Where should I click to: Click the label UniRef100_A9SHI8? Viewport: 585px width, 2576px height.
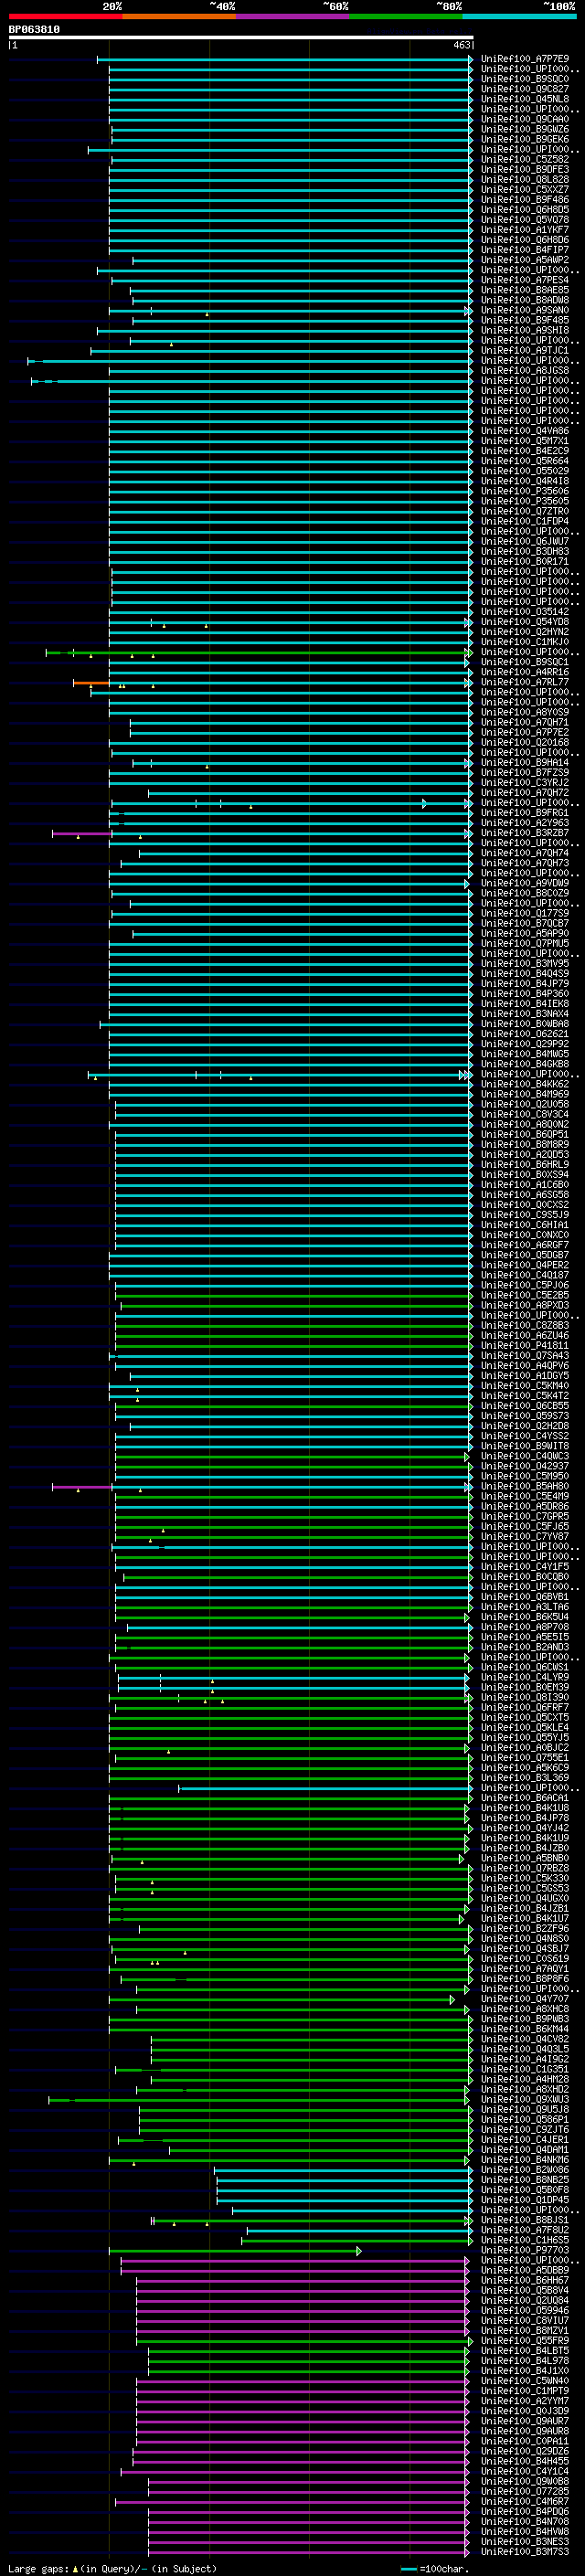525,330
